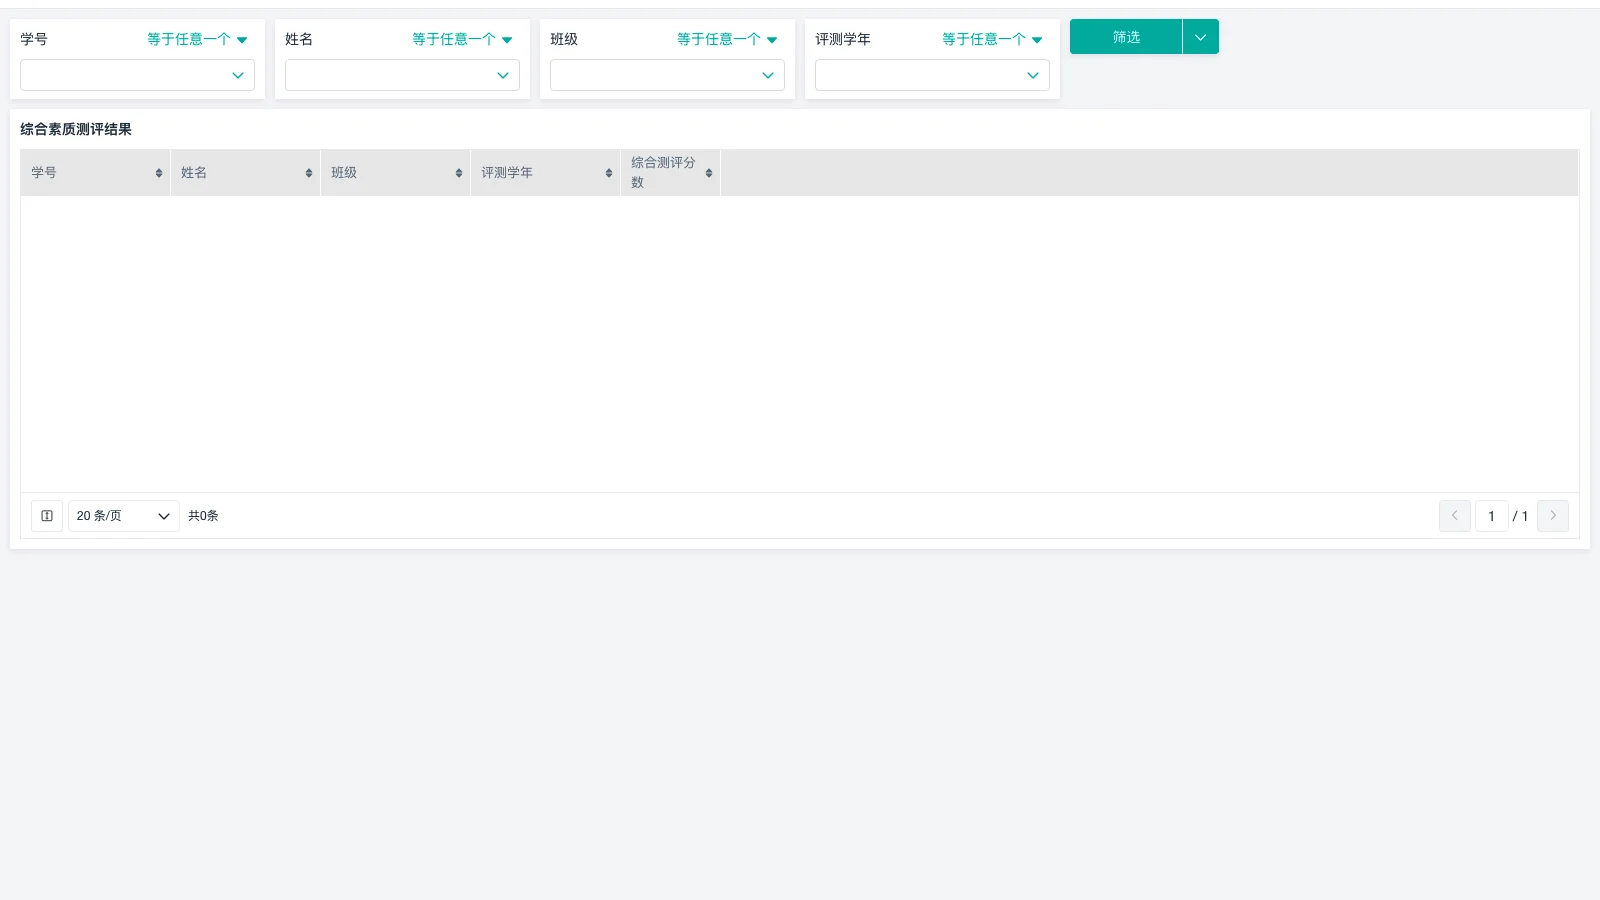
Task: Sort table by 评测学年 column arrows
Action: click(x=609, y=173)
